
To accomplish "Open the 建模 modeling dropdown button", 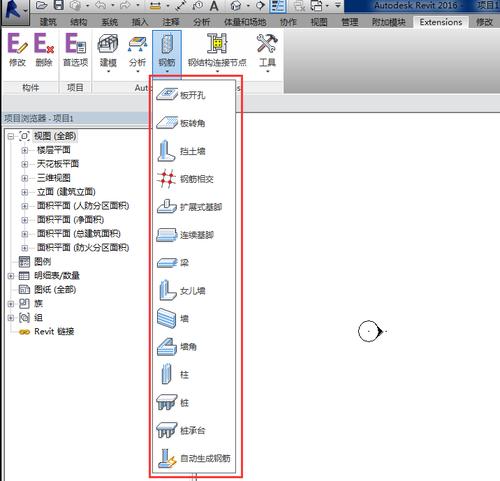I will click(x=108, y=53).
